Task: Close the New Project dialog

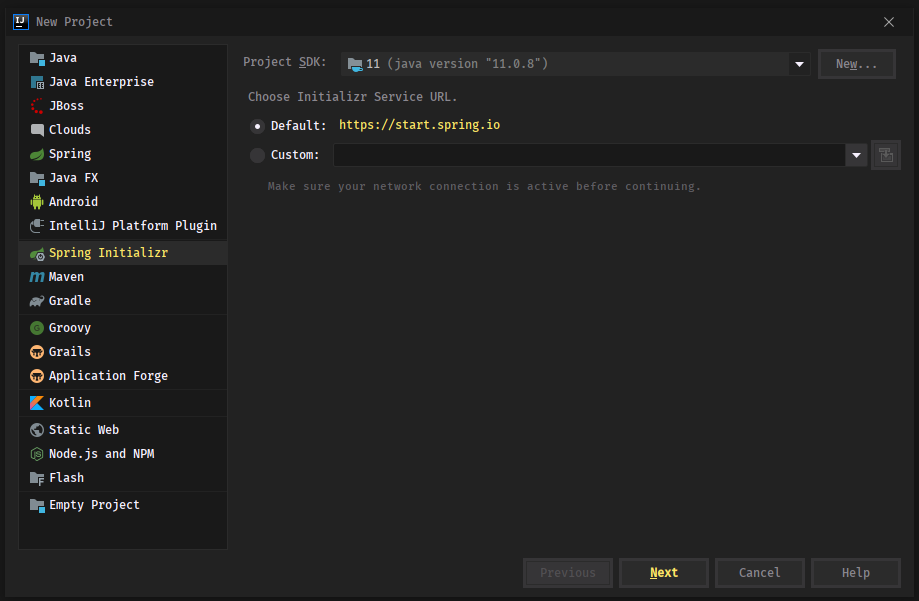Action: 889,22
